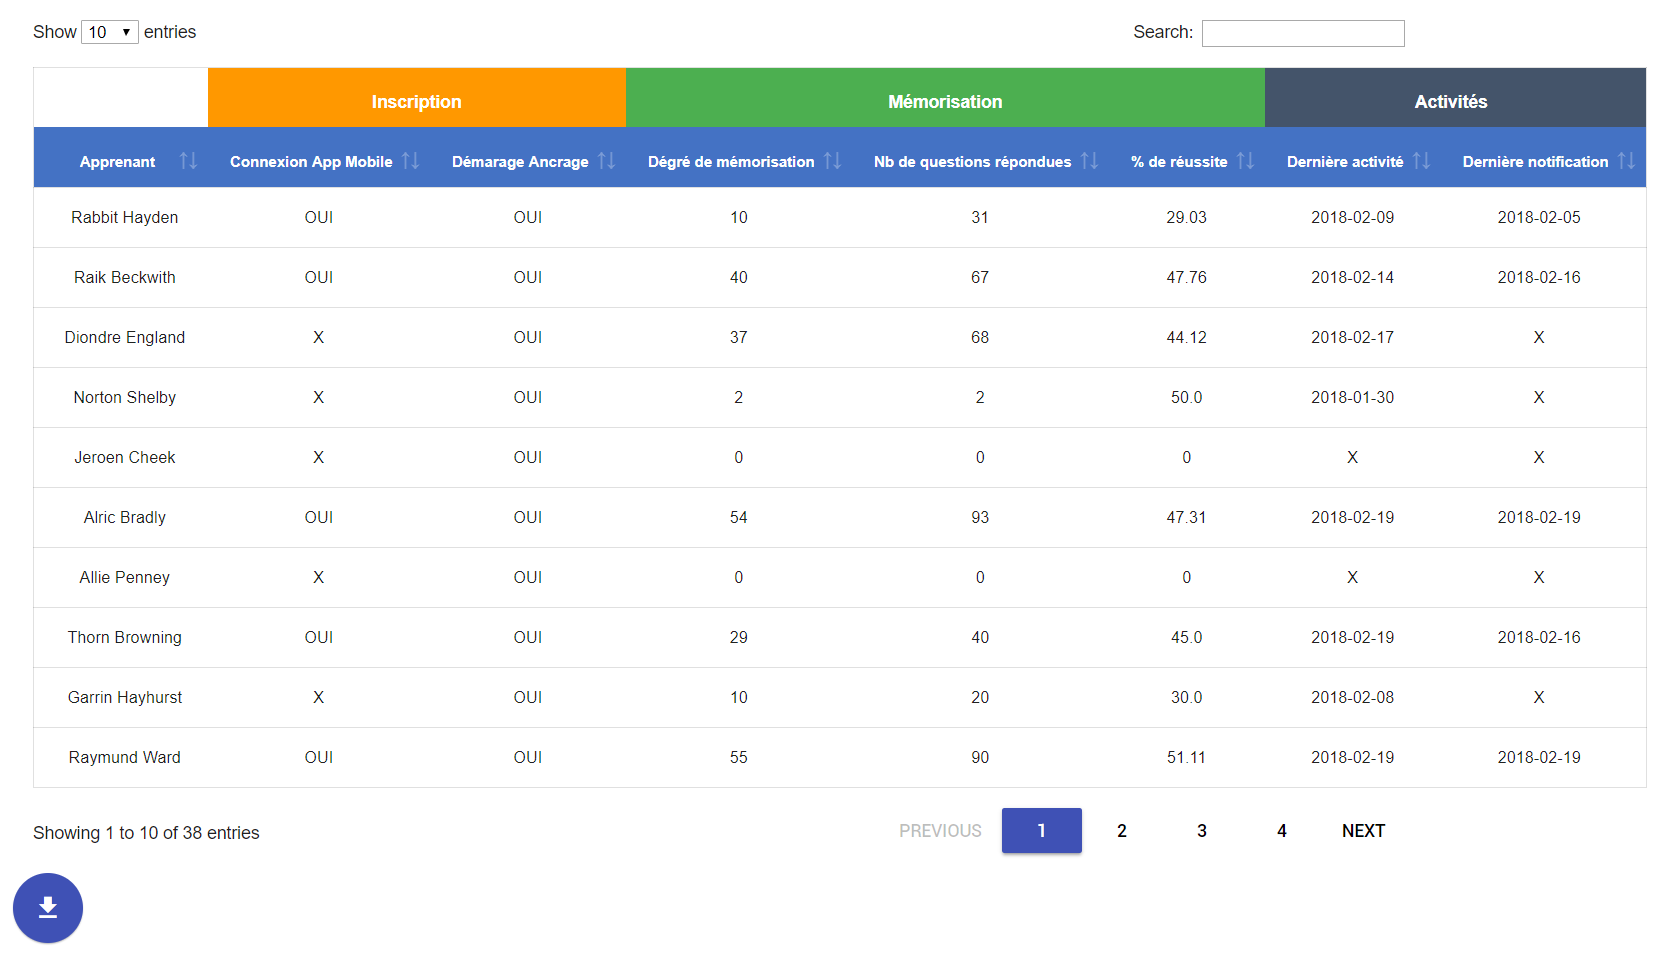Go to page 2 of results
1667x957 pixels.
(x=1121, y=831)
